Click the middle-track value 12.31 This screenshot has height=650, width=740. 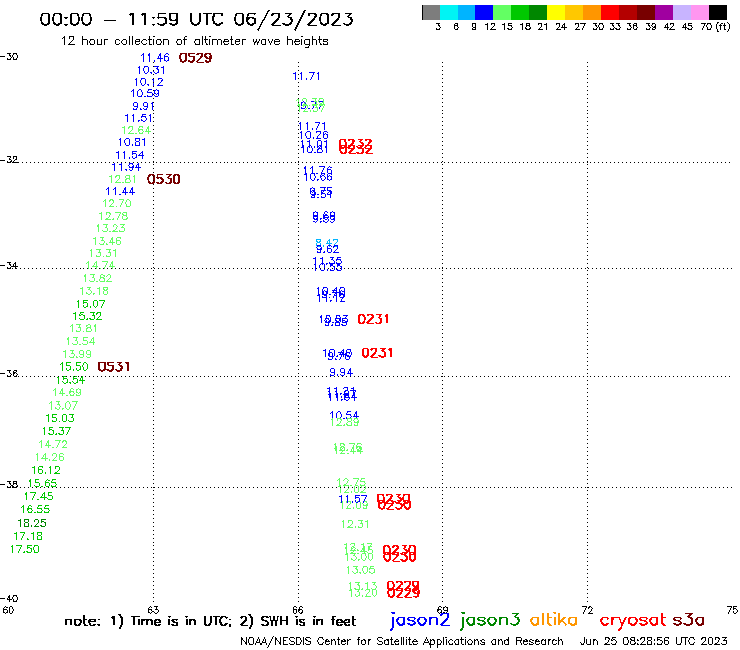point(355,524)
